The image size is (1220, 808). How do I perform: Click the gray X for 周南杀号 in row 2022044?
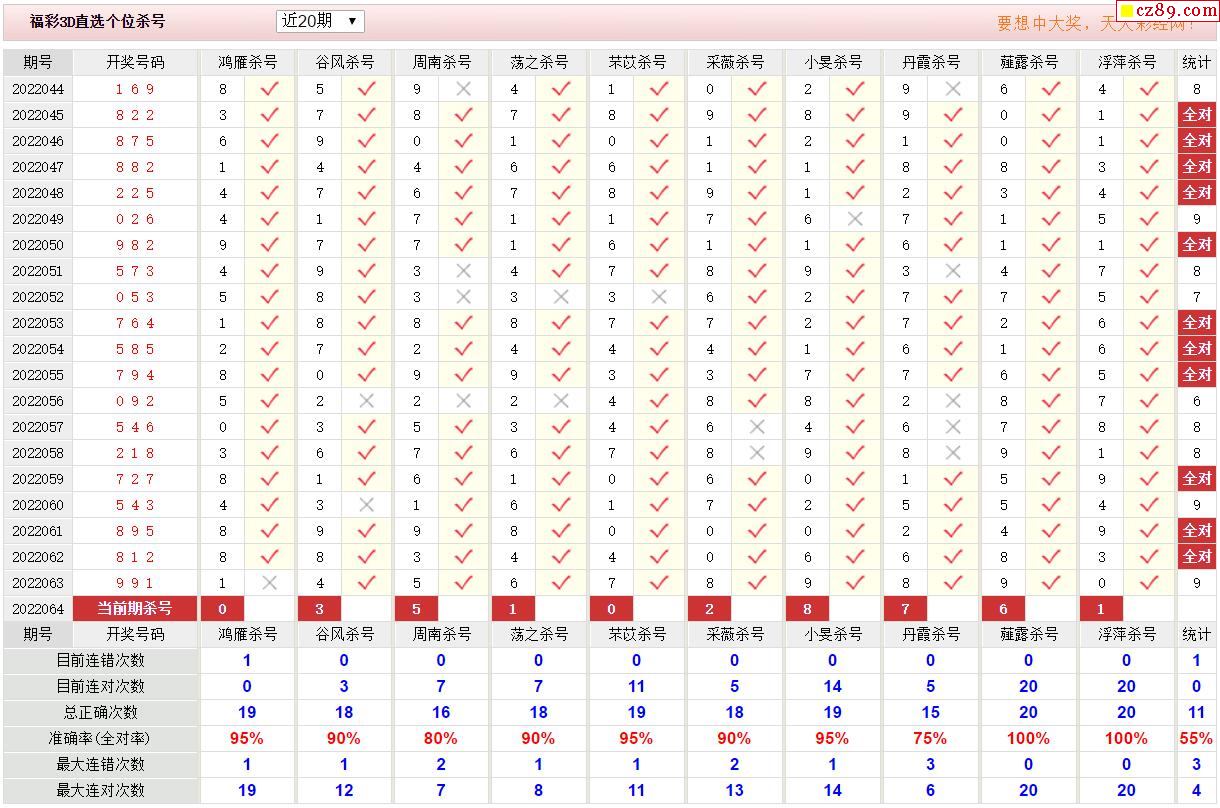(x=463, y=89)
